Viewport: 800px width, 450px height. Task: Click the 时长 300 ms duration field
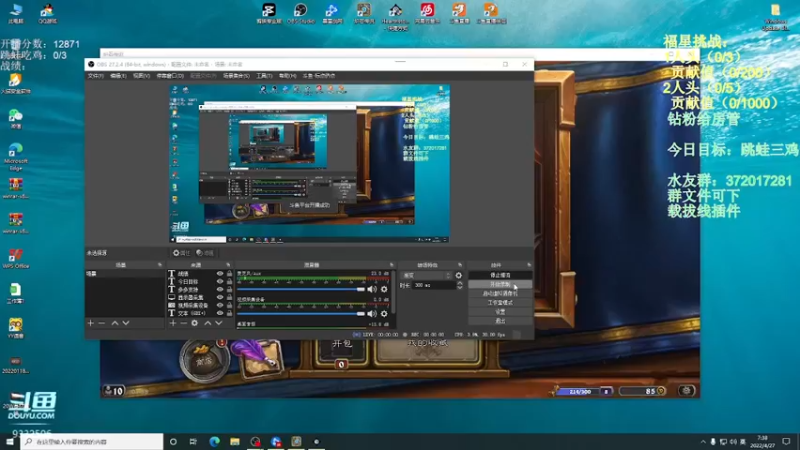coord(435,285)
